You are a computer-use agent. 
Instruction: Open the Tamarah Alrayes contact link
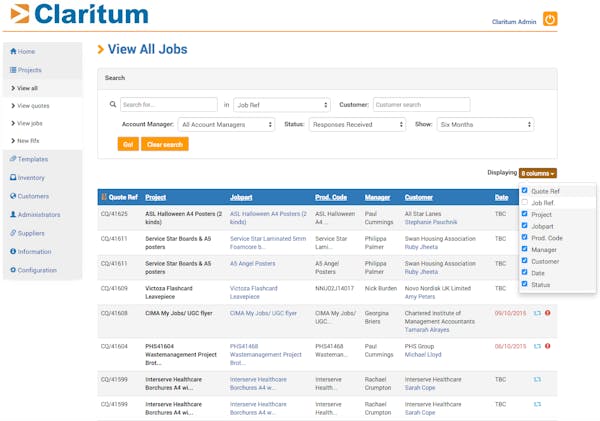(x=427, y=330)
